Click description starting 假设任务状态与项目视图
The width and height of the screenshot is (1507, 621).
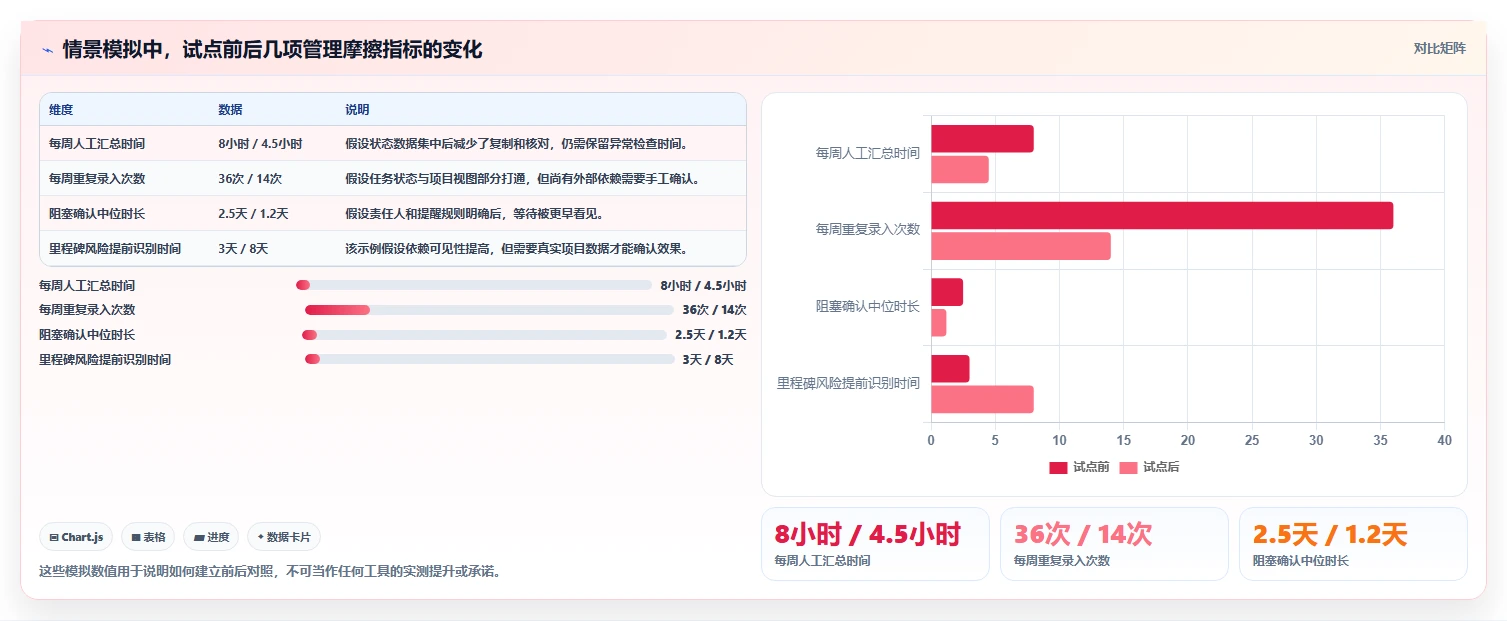(x=522, y=179)
